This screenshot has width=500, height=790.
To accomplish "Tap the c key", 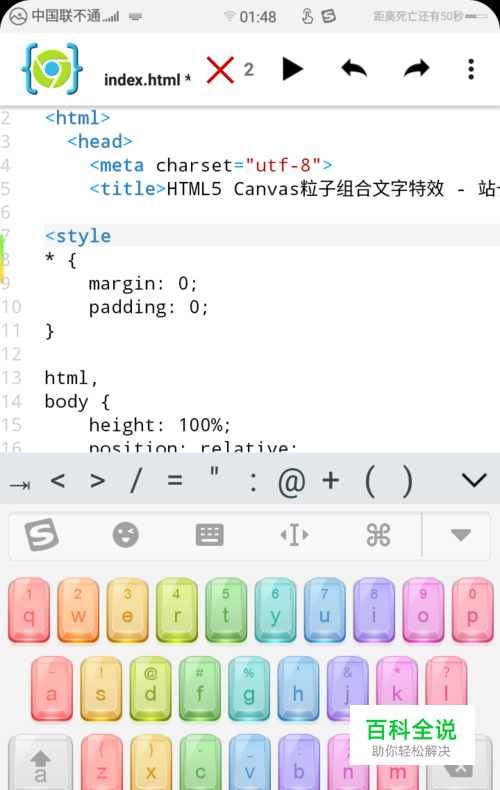I will [x=200, y=762].
